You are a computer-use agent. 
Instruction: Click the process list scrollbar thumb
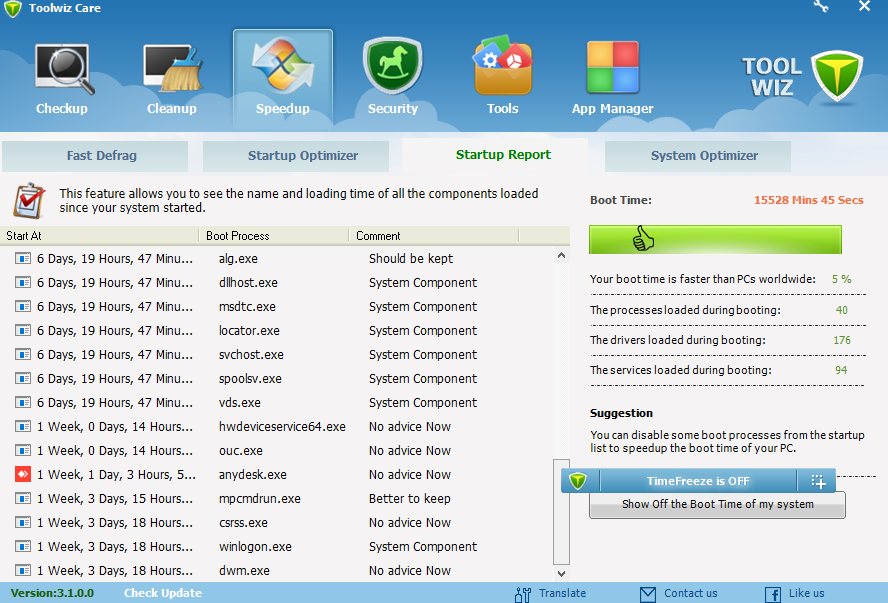point(561,512)
